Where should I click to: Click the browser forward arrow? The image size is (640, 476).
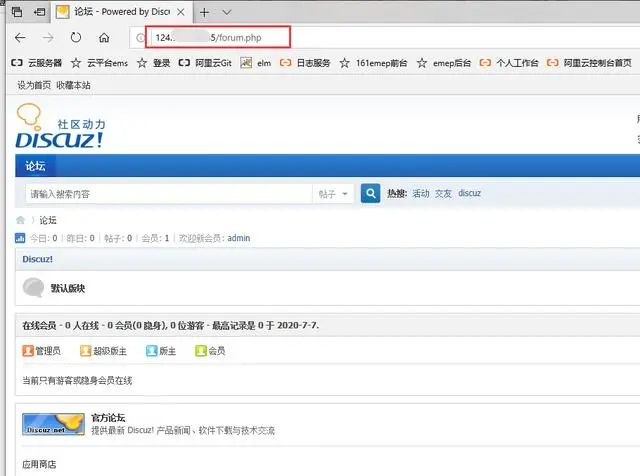(x=48, y=38)
